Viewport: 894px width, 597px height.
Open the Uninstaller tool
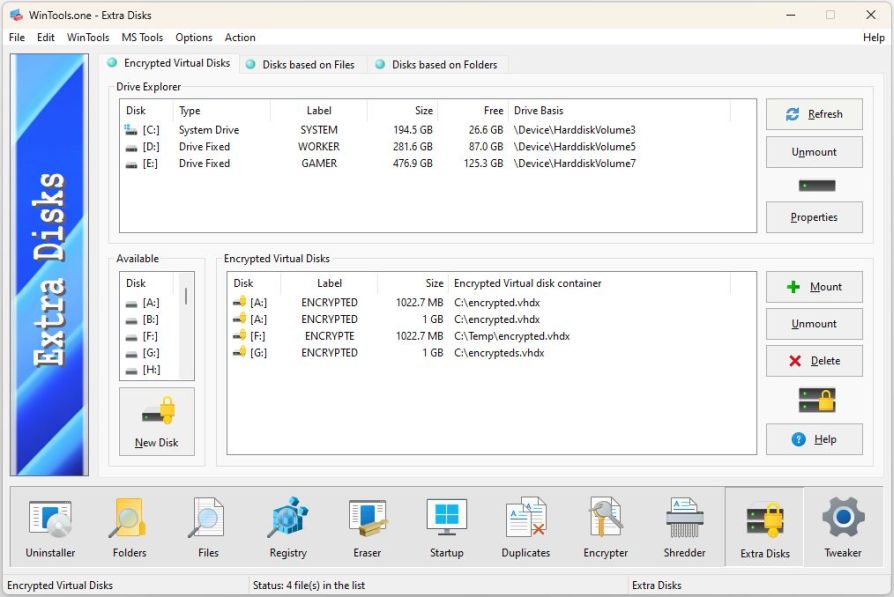[x=50, y=526]
